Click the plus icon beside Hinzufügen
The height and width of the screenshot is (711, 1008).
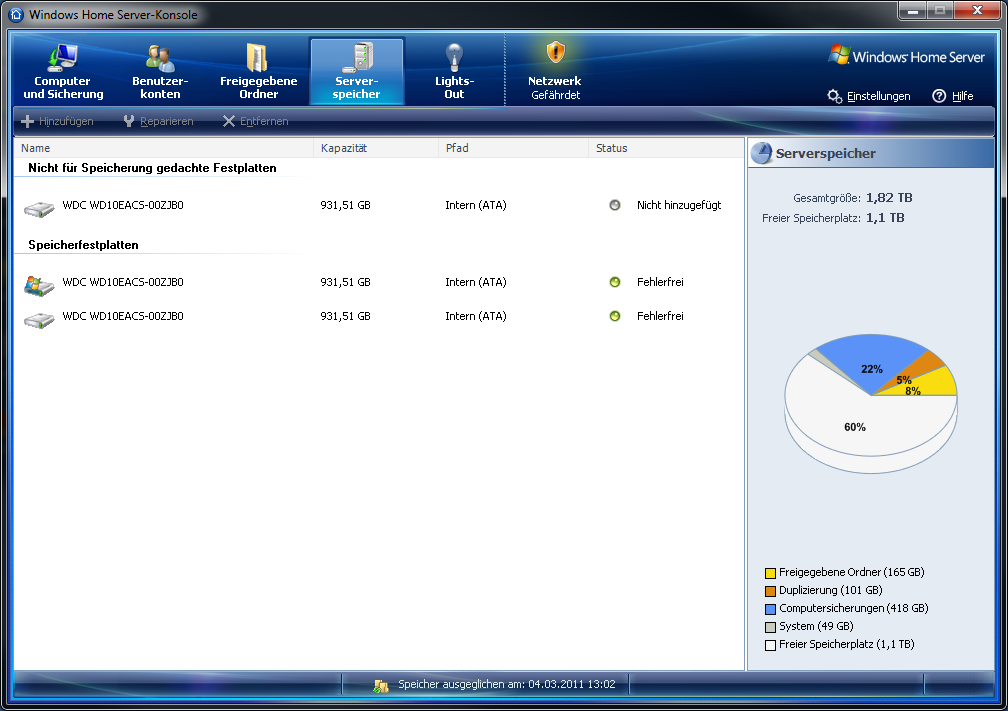[x=28, y=121]
